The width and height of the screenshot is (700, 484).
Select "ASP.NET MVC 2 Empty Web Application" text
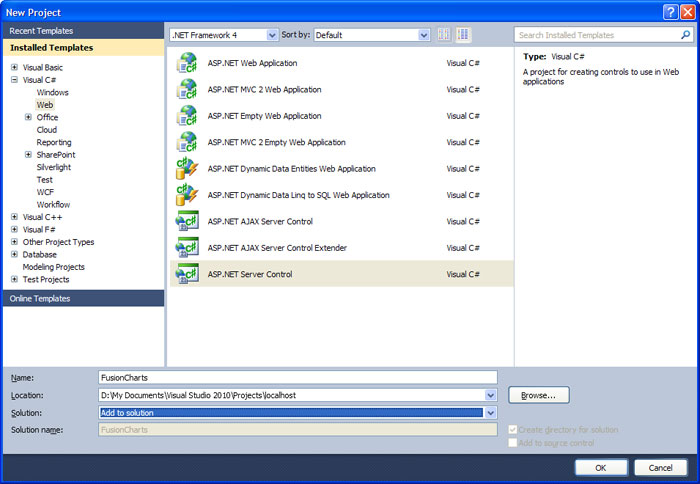click(x=276, y=142)
